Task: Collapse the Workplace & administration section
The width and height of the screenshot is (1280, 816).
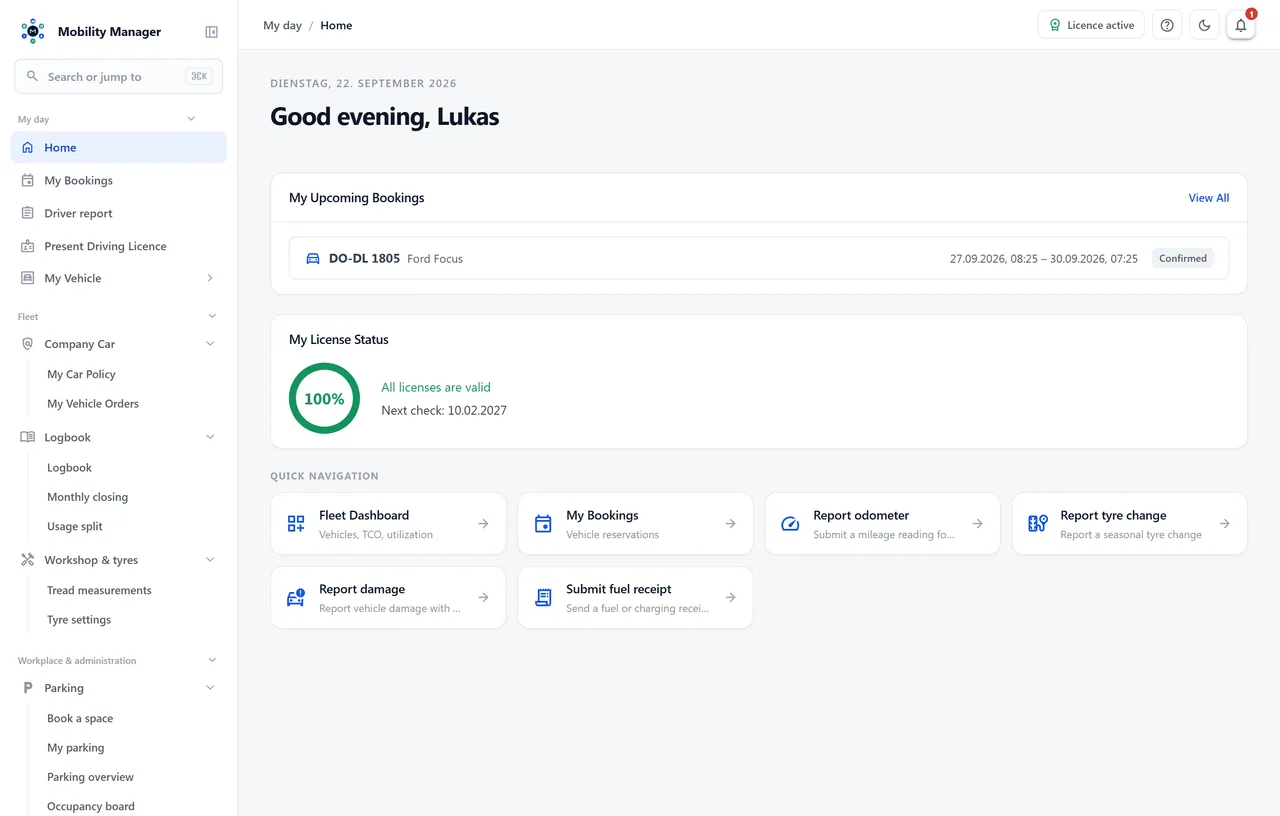Action: tap(212, 660)
